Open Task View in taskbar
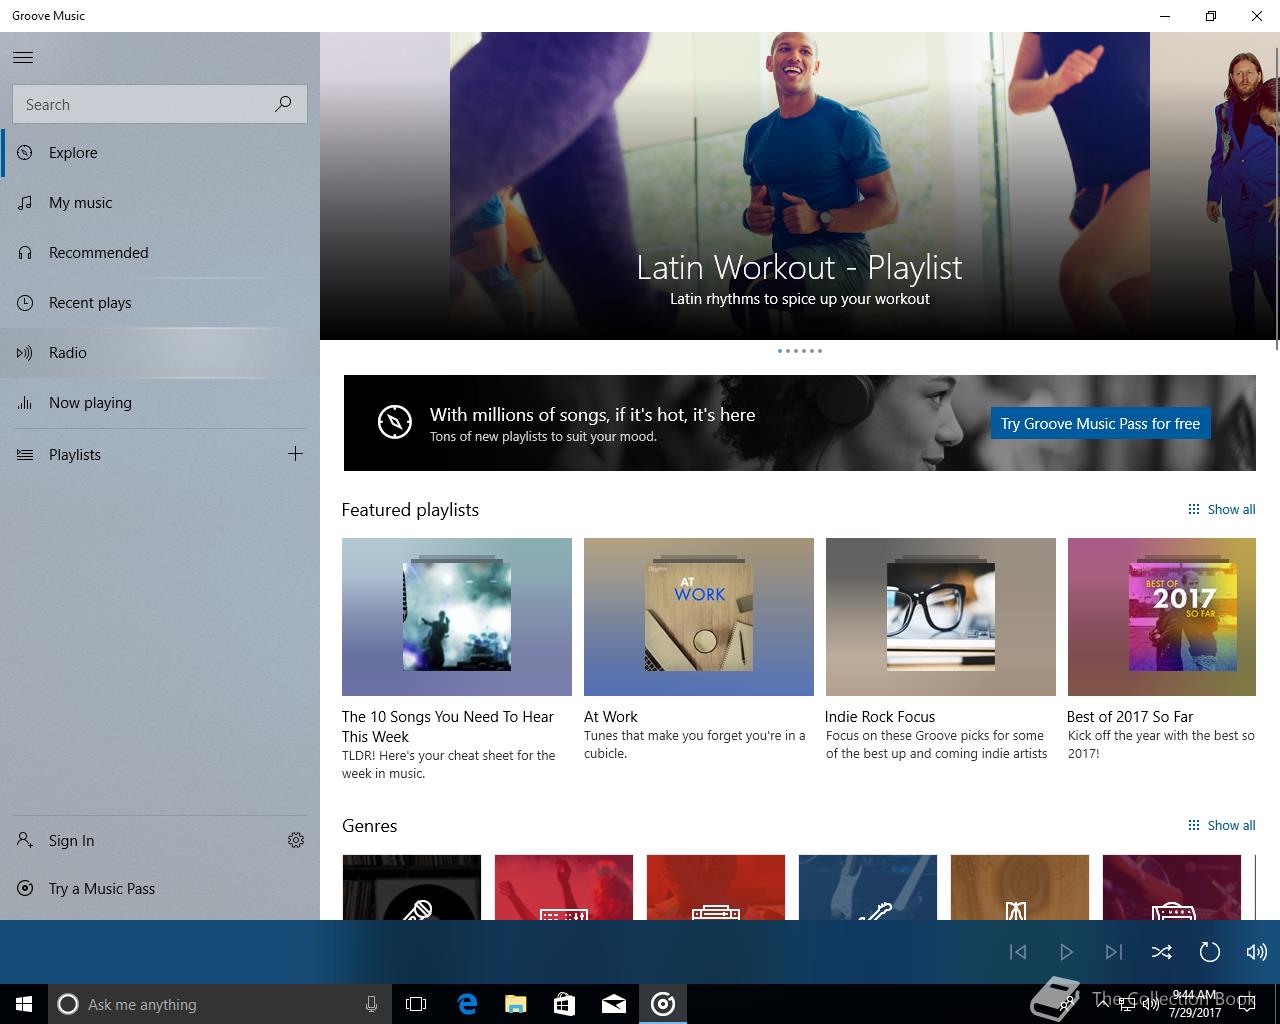The height and width of the screenshot is (1024, 1280). pyautogui.click(x=416, y=1004)
